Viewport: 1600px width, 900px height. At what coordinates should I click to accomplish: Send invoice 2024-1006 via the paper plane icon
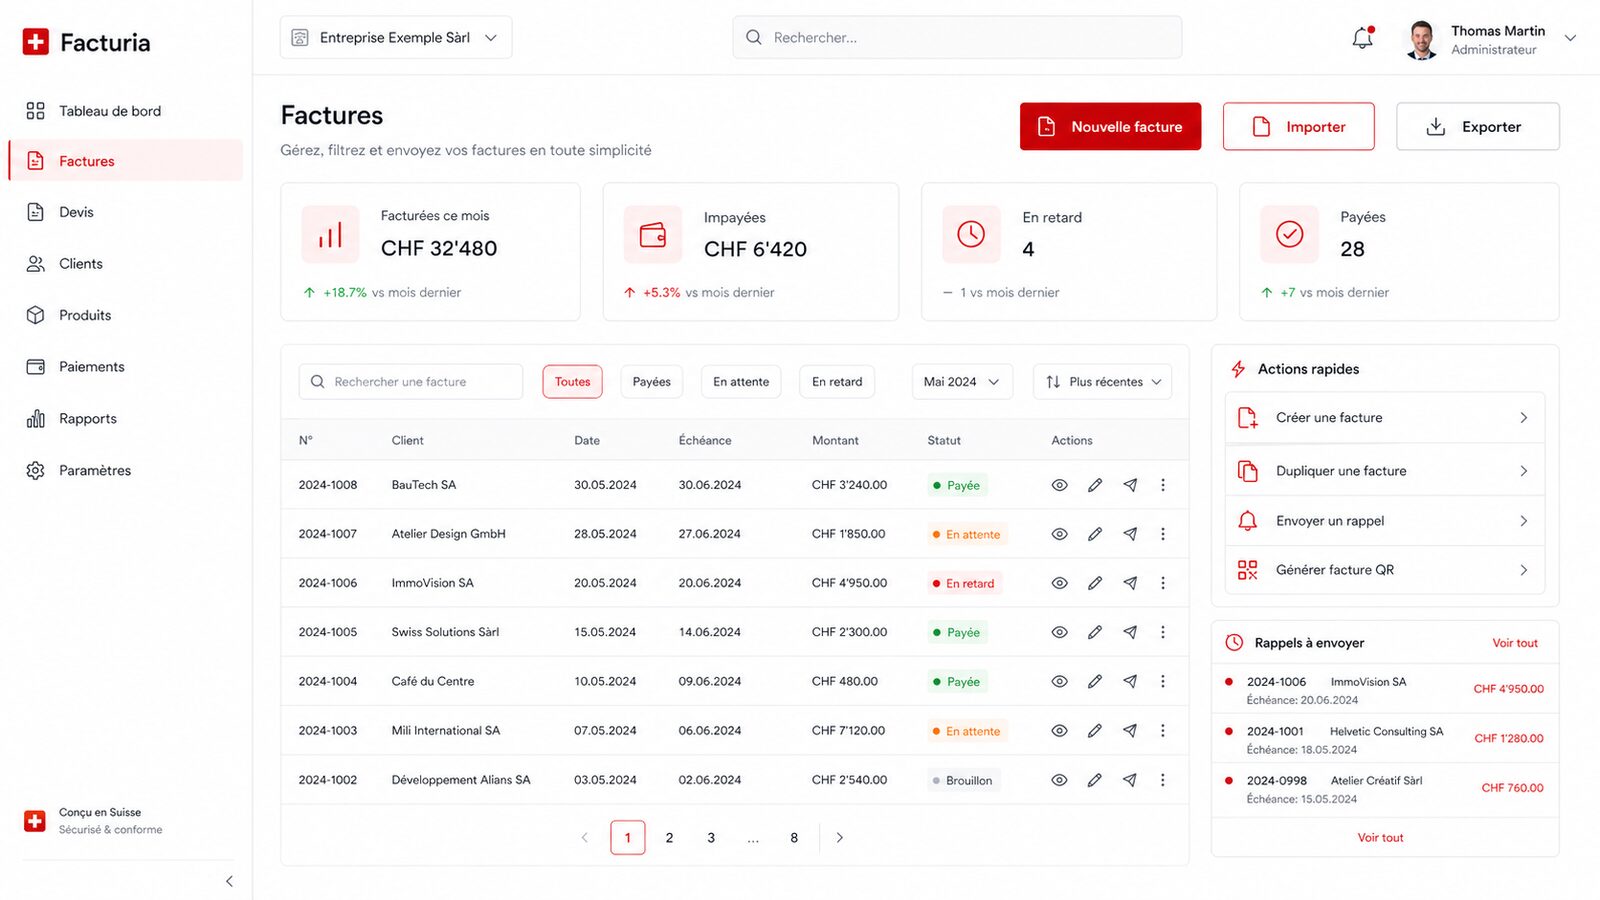click(1130, 583)
